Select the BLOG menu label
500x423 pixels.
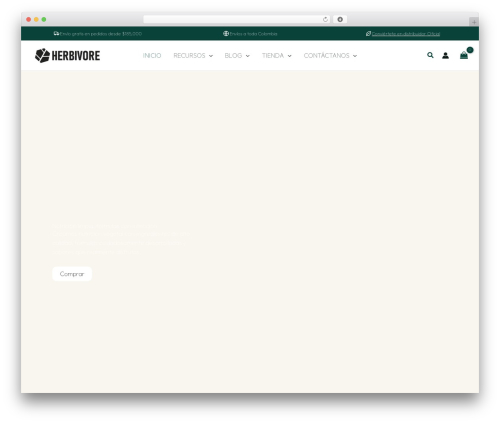[233, 56]
